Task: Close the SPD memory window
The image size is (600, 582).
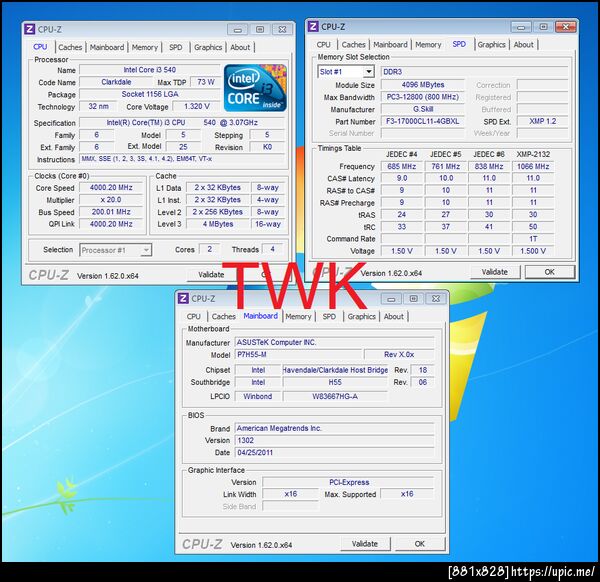Action: pos(566,27)
